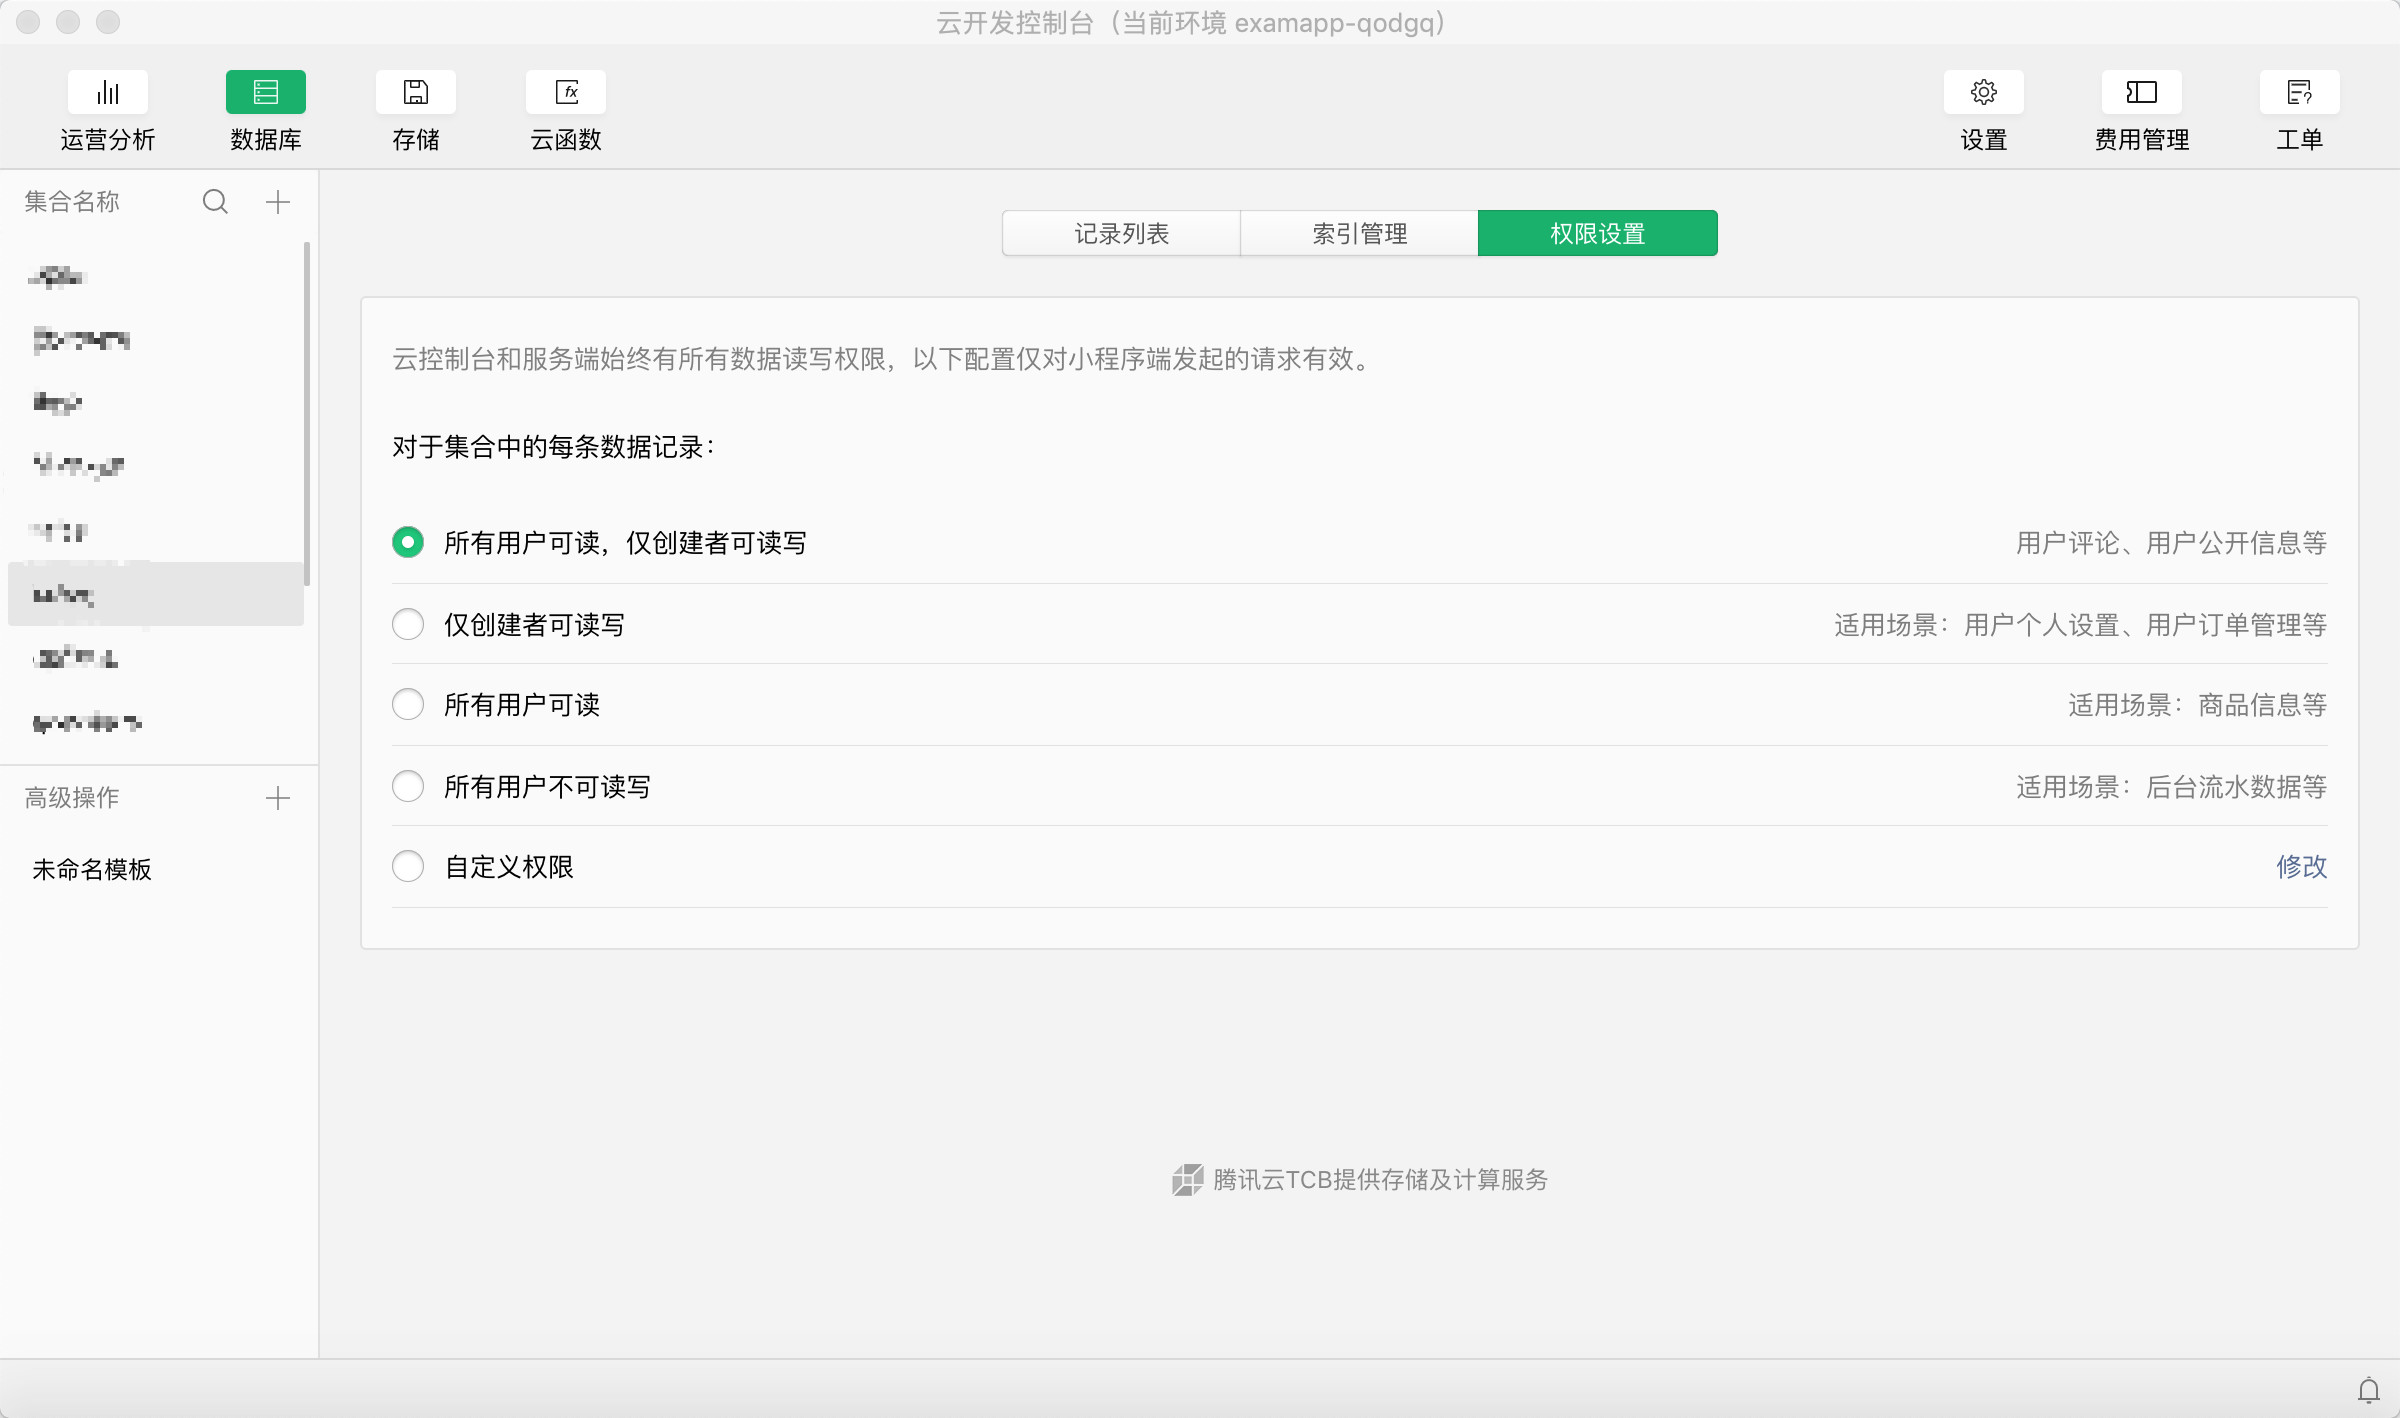Click the 数据库 database icon
Screen dimensions: 2400x1418
click(x=265, y=93)
